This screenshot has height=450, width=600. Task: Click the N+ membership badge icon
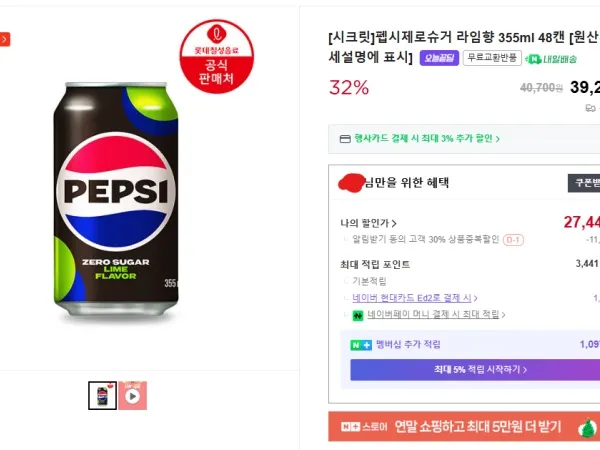pos(360,345)
